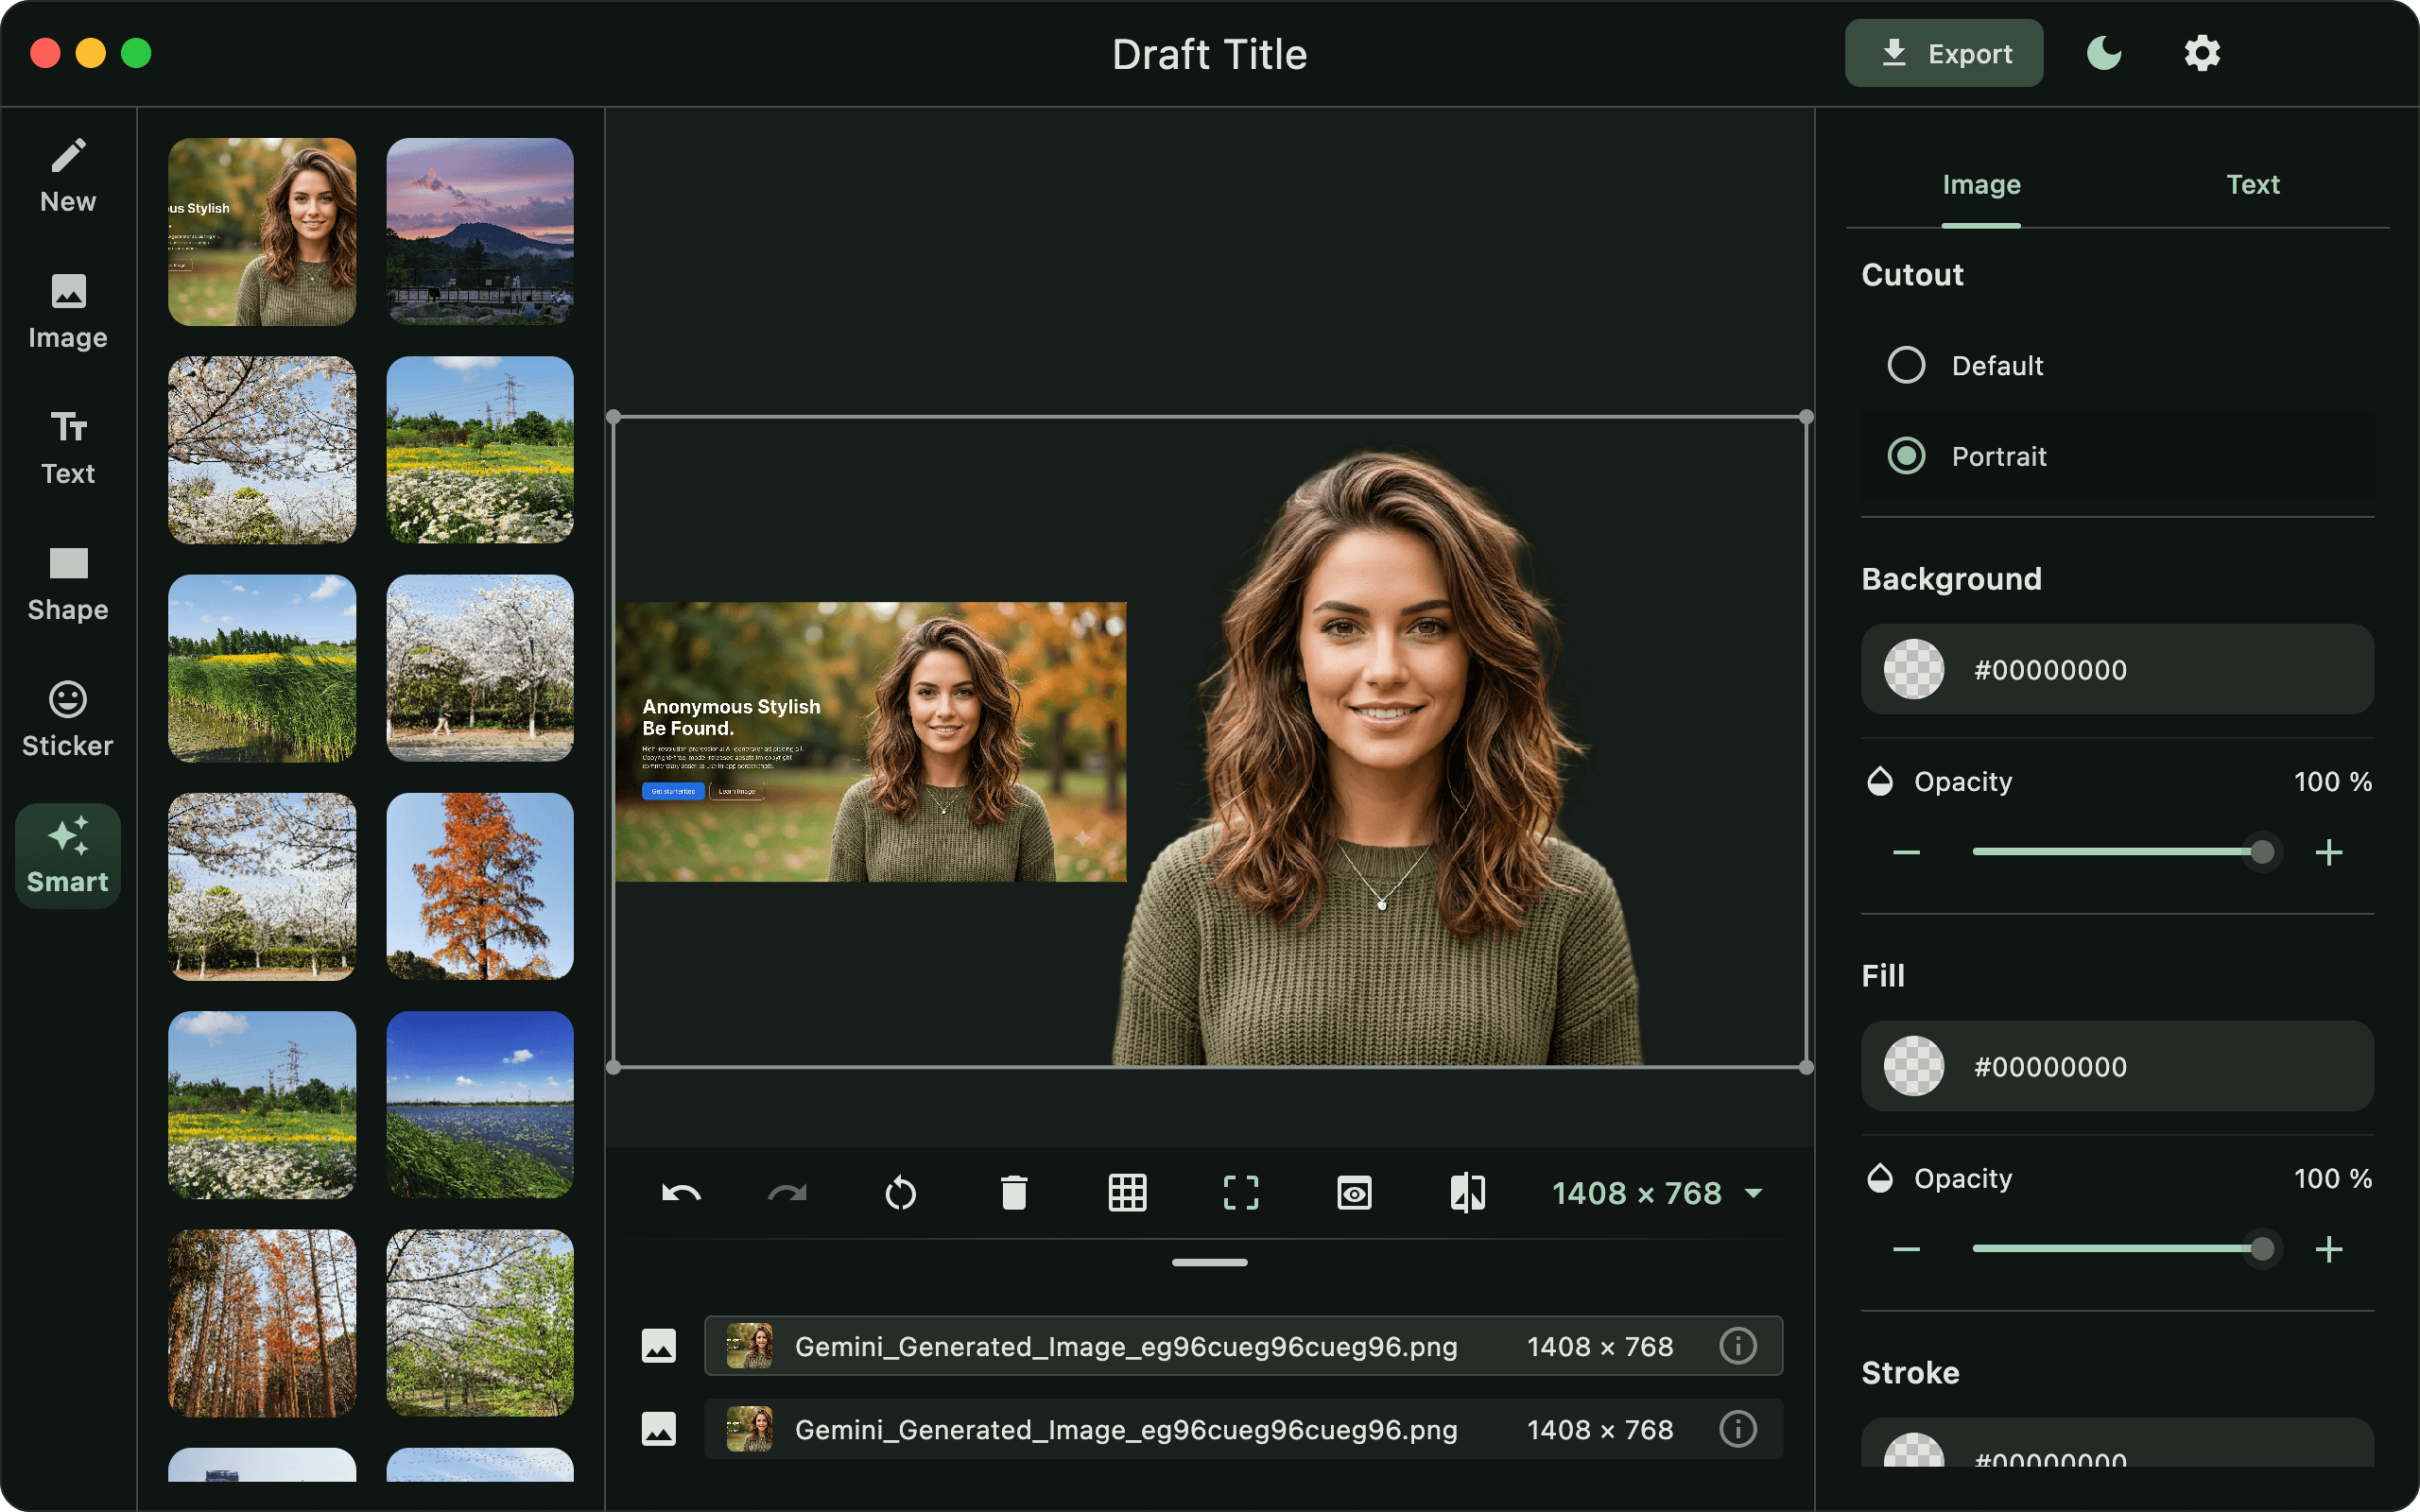Click the undo arrow in canvas toolbar

[x=681, y=1193]
